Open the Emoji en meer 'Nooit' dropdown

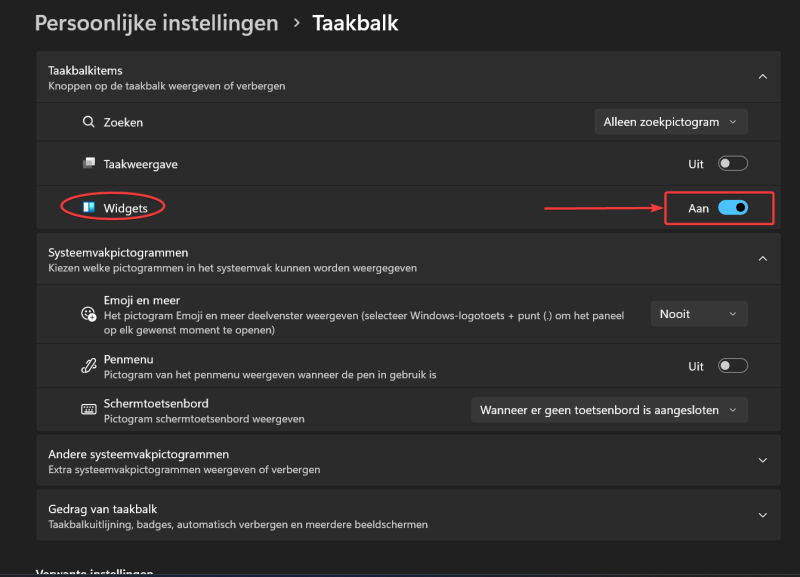698,314
